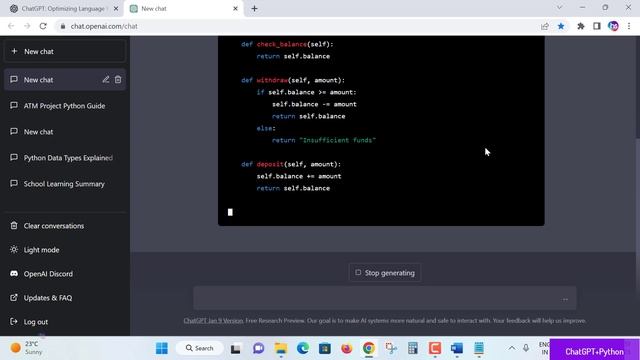Click the pencil edit icon on the selected New chat
Screen dimensions: 640x360
(106, 80)
